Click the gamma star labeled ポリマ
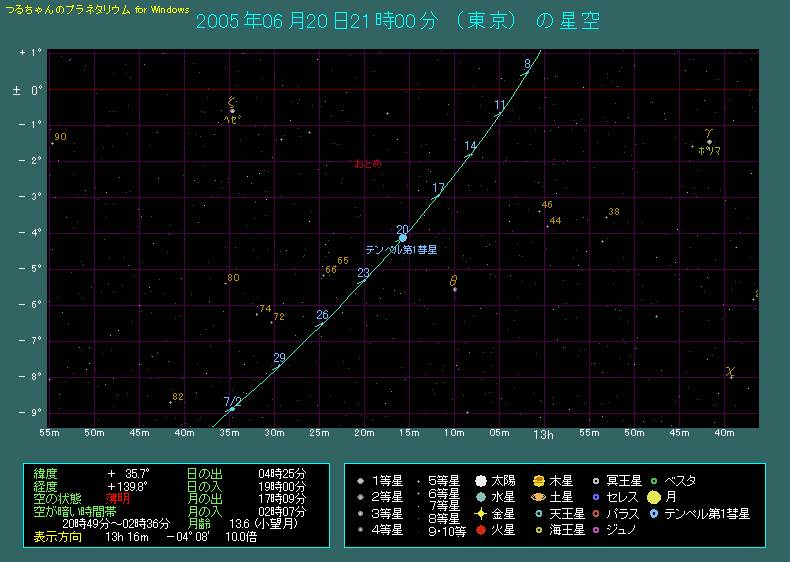The height and width of the screenshot is (562, 790). [709, 142]
